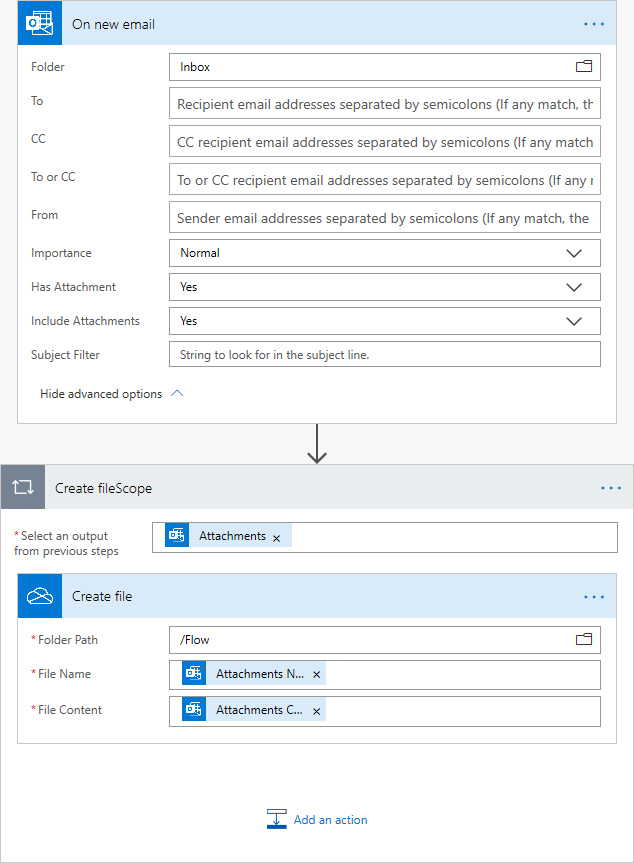Collapse advanced options via the chevron
Image resolution: width=634 pixels, height=863 pixels.
tap(177, 393)
